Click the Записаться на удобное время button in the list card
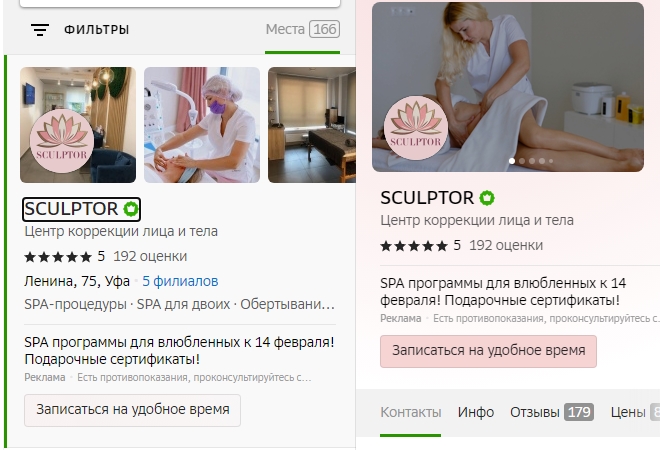The width and height of the screenshot is (660, 450). [x=132, y=410]
